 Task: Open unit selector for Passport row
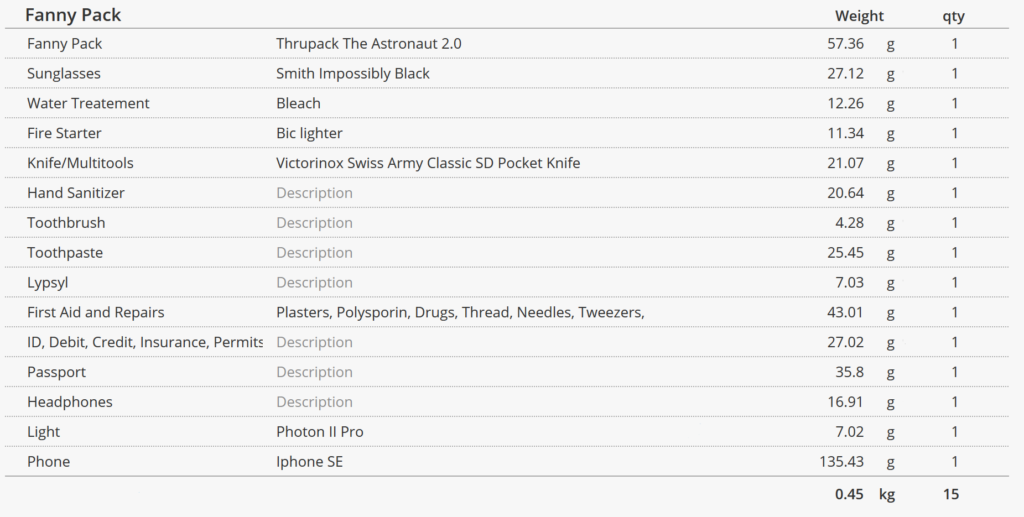click(890, 373)
